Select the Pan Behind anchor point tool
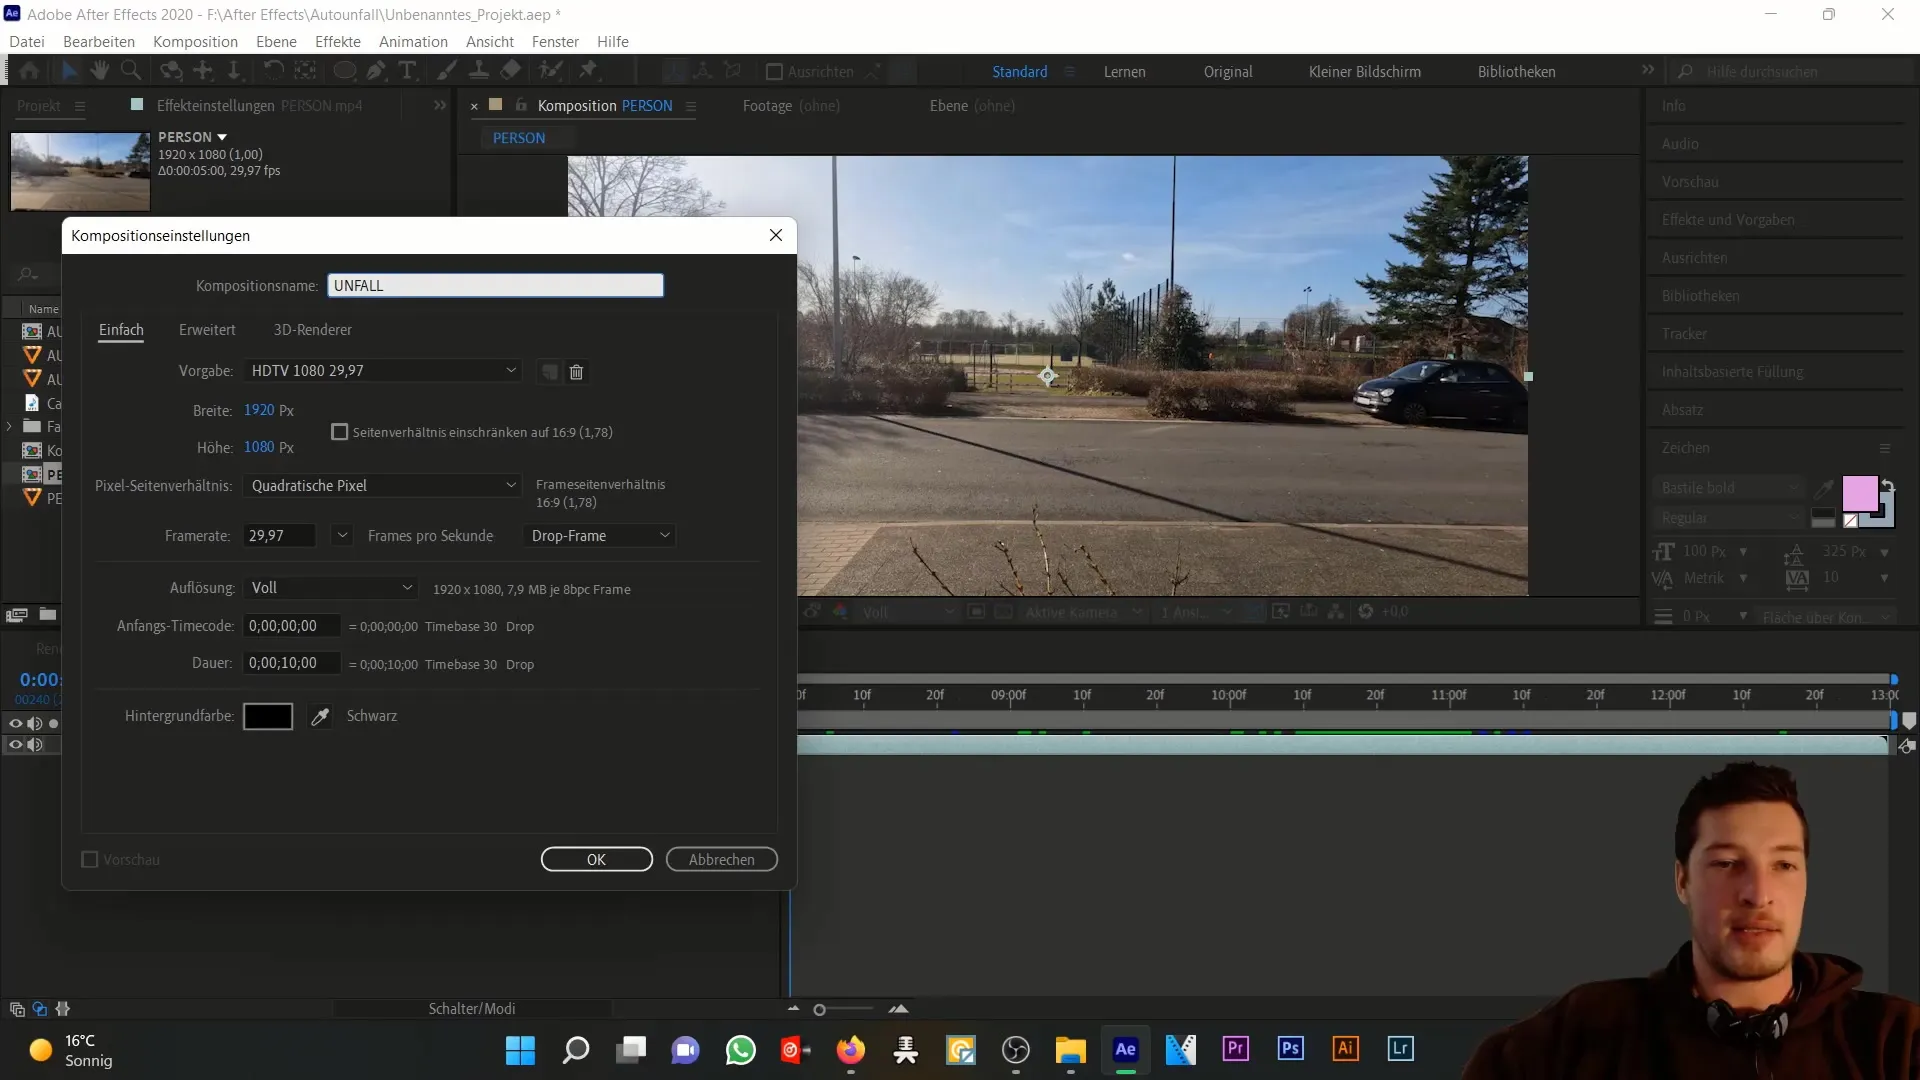Viewport: 1920px width, 1080px height. click(306, 71)
